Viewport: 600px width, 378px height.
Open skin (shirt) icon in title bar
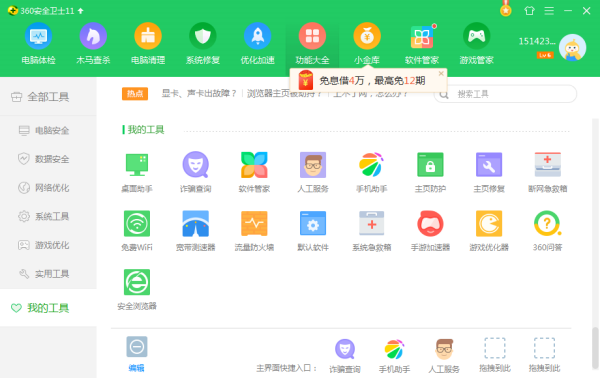tap(529, 10)
